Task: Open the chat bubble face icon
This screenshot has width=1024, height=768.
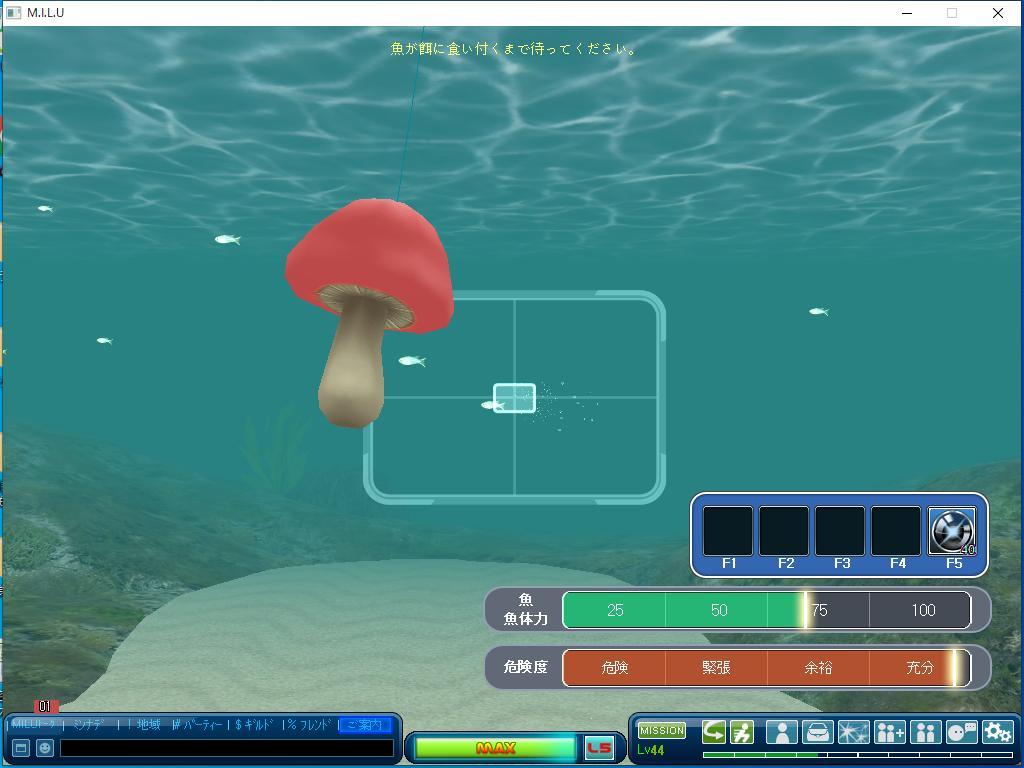Action: click(961, 732)
